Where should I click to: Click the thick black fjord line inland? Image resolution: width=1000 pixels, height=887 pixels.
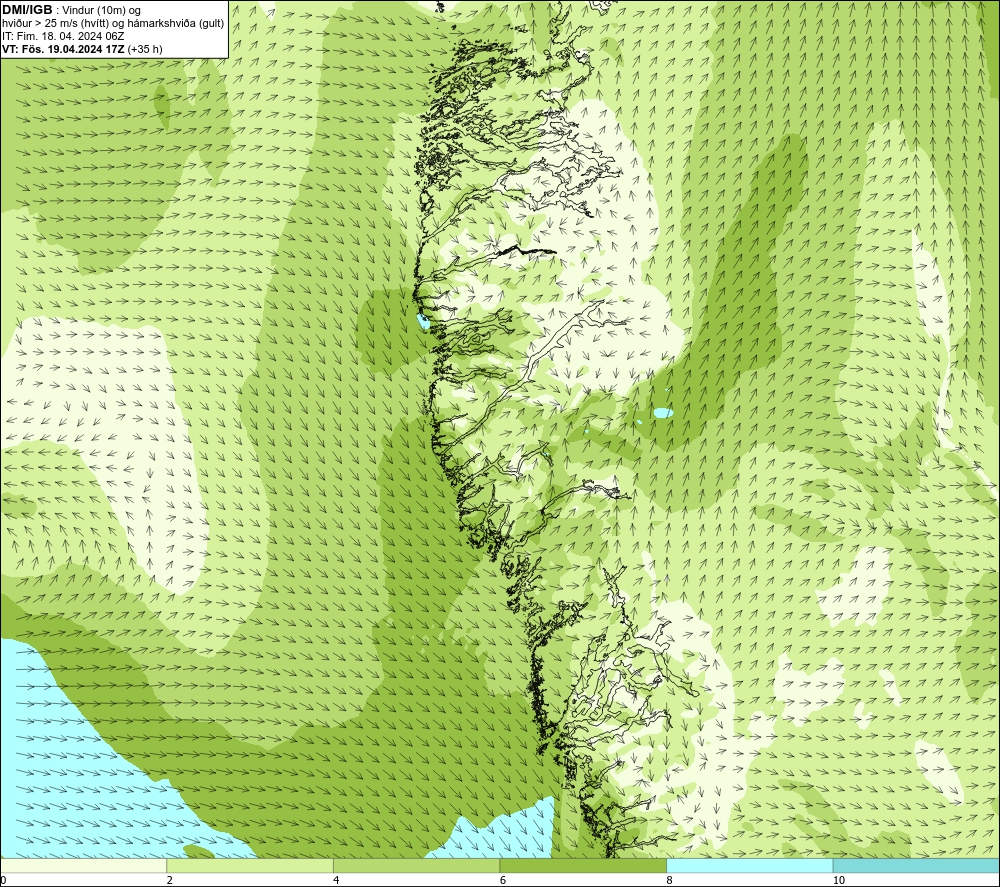(x=527, y=250)
